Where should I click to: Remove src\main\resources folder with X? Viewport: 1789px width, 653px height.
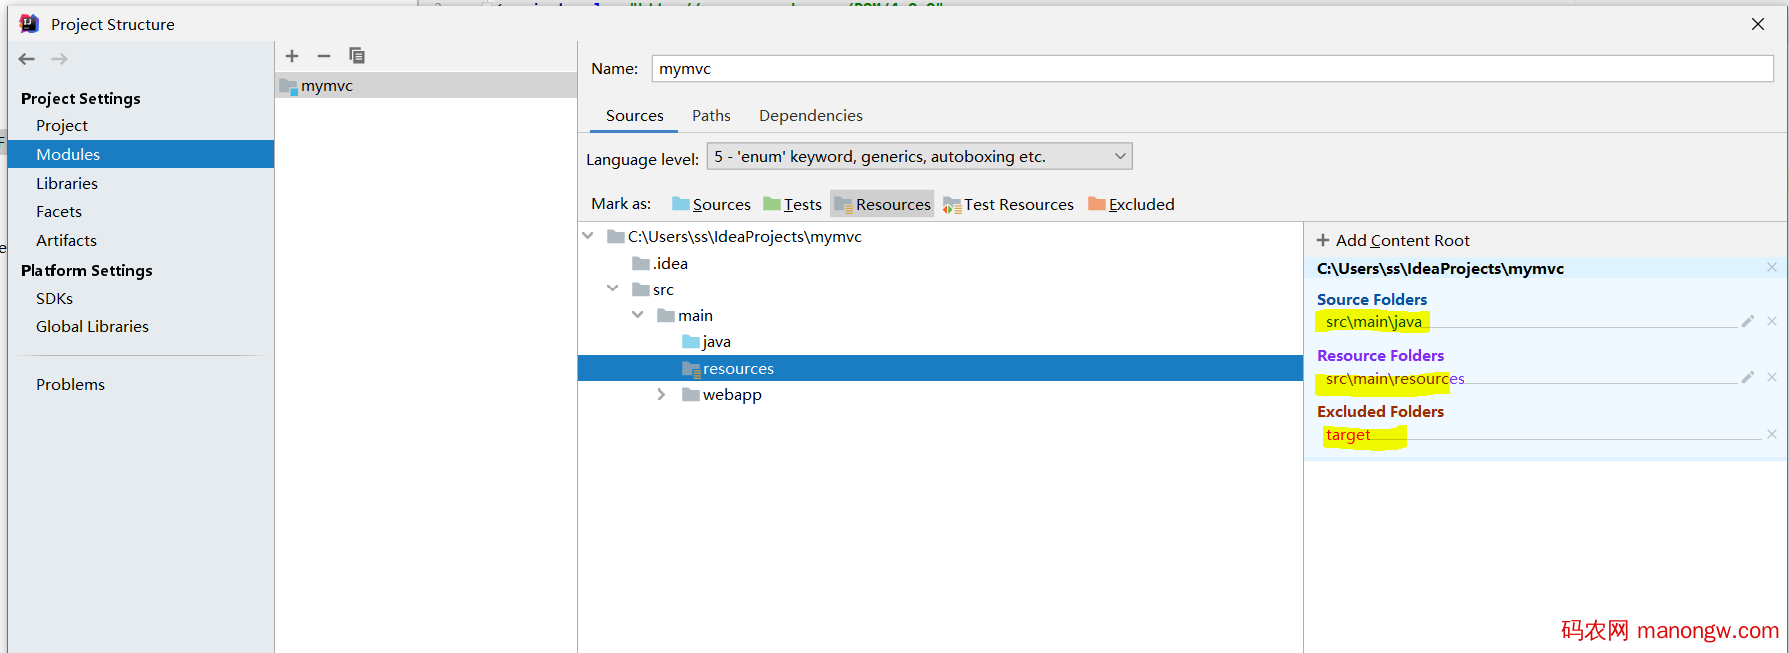1772,377
